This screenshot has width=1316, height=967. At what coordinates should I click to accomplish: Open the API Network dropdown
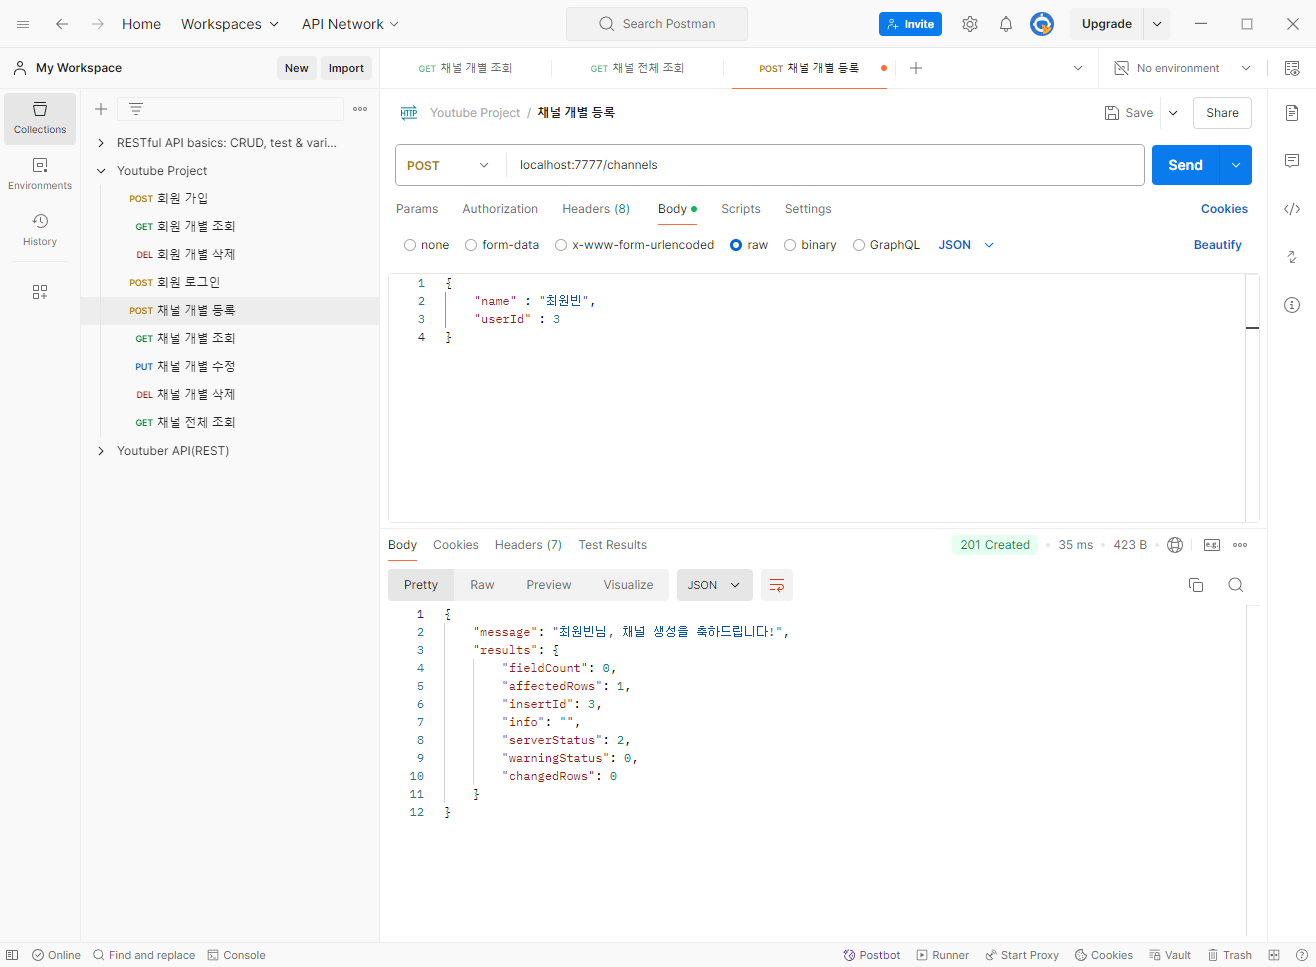coord(351,24)
